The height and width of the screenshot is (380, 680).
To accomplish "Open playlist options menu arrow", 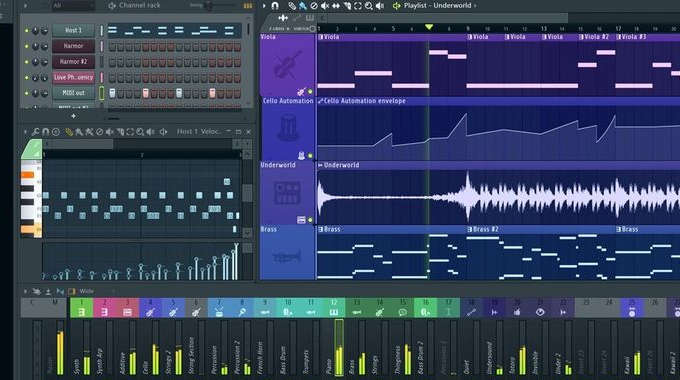I will [264, 6].
